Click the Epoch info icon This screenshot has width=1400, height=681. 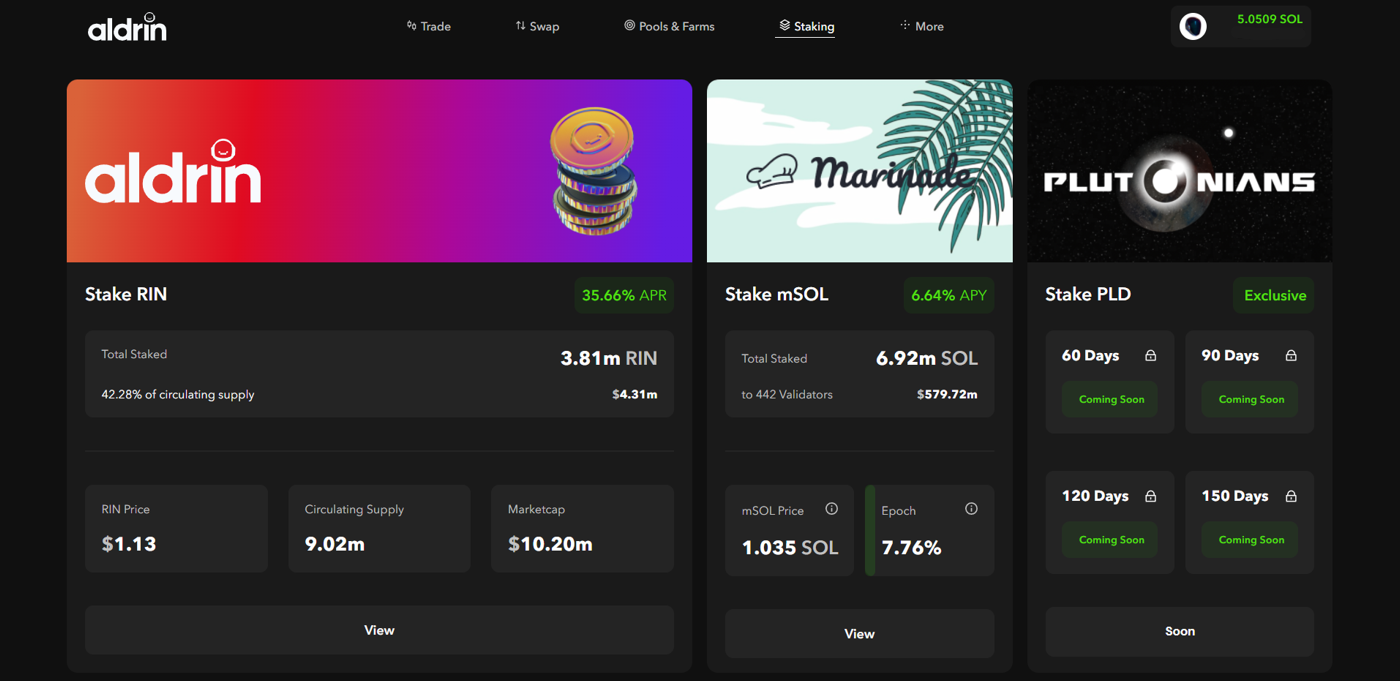click(x=971, y=509)
